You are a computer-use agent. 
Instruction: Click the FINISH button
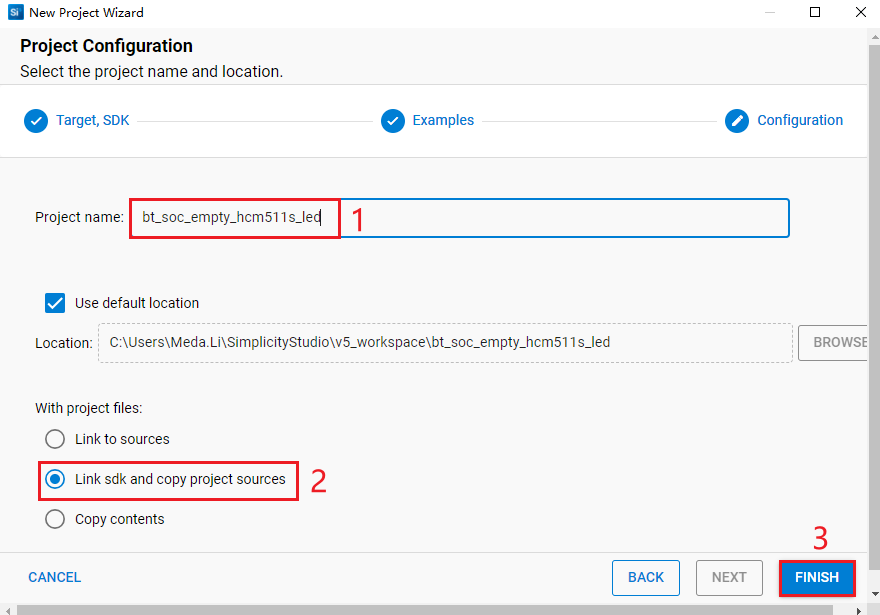[817, 577]
